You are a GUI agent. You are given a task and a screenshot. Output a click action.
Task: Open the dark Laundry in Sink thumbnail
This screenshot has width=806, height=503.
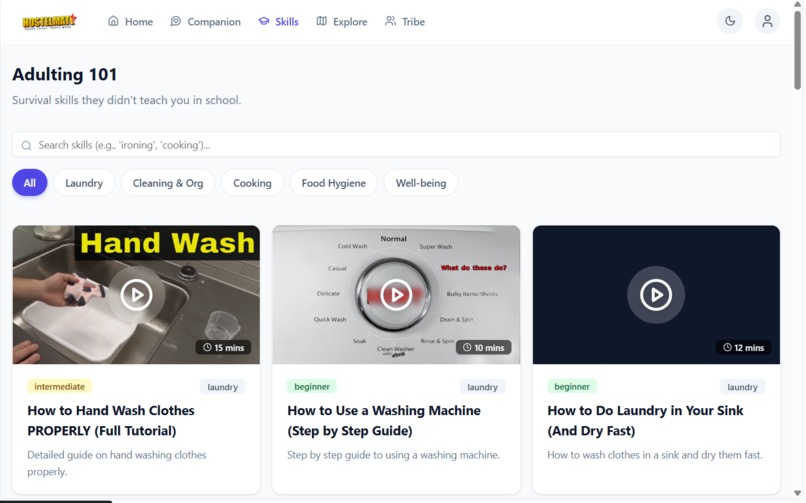coord(656,295)
